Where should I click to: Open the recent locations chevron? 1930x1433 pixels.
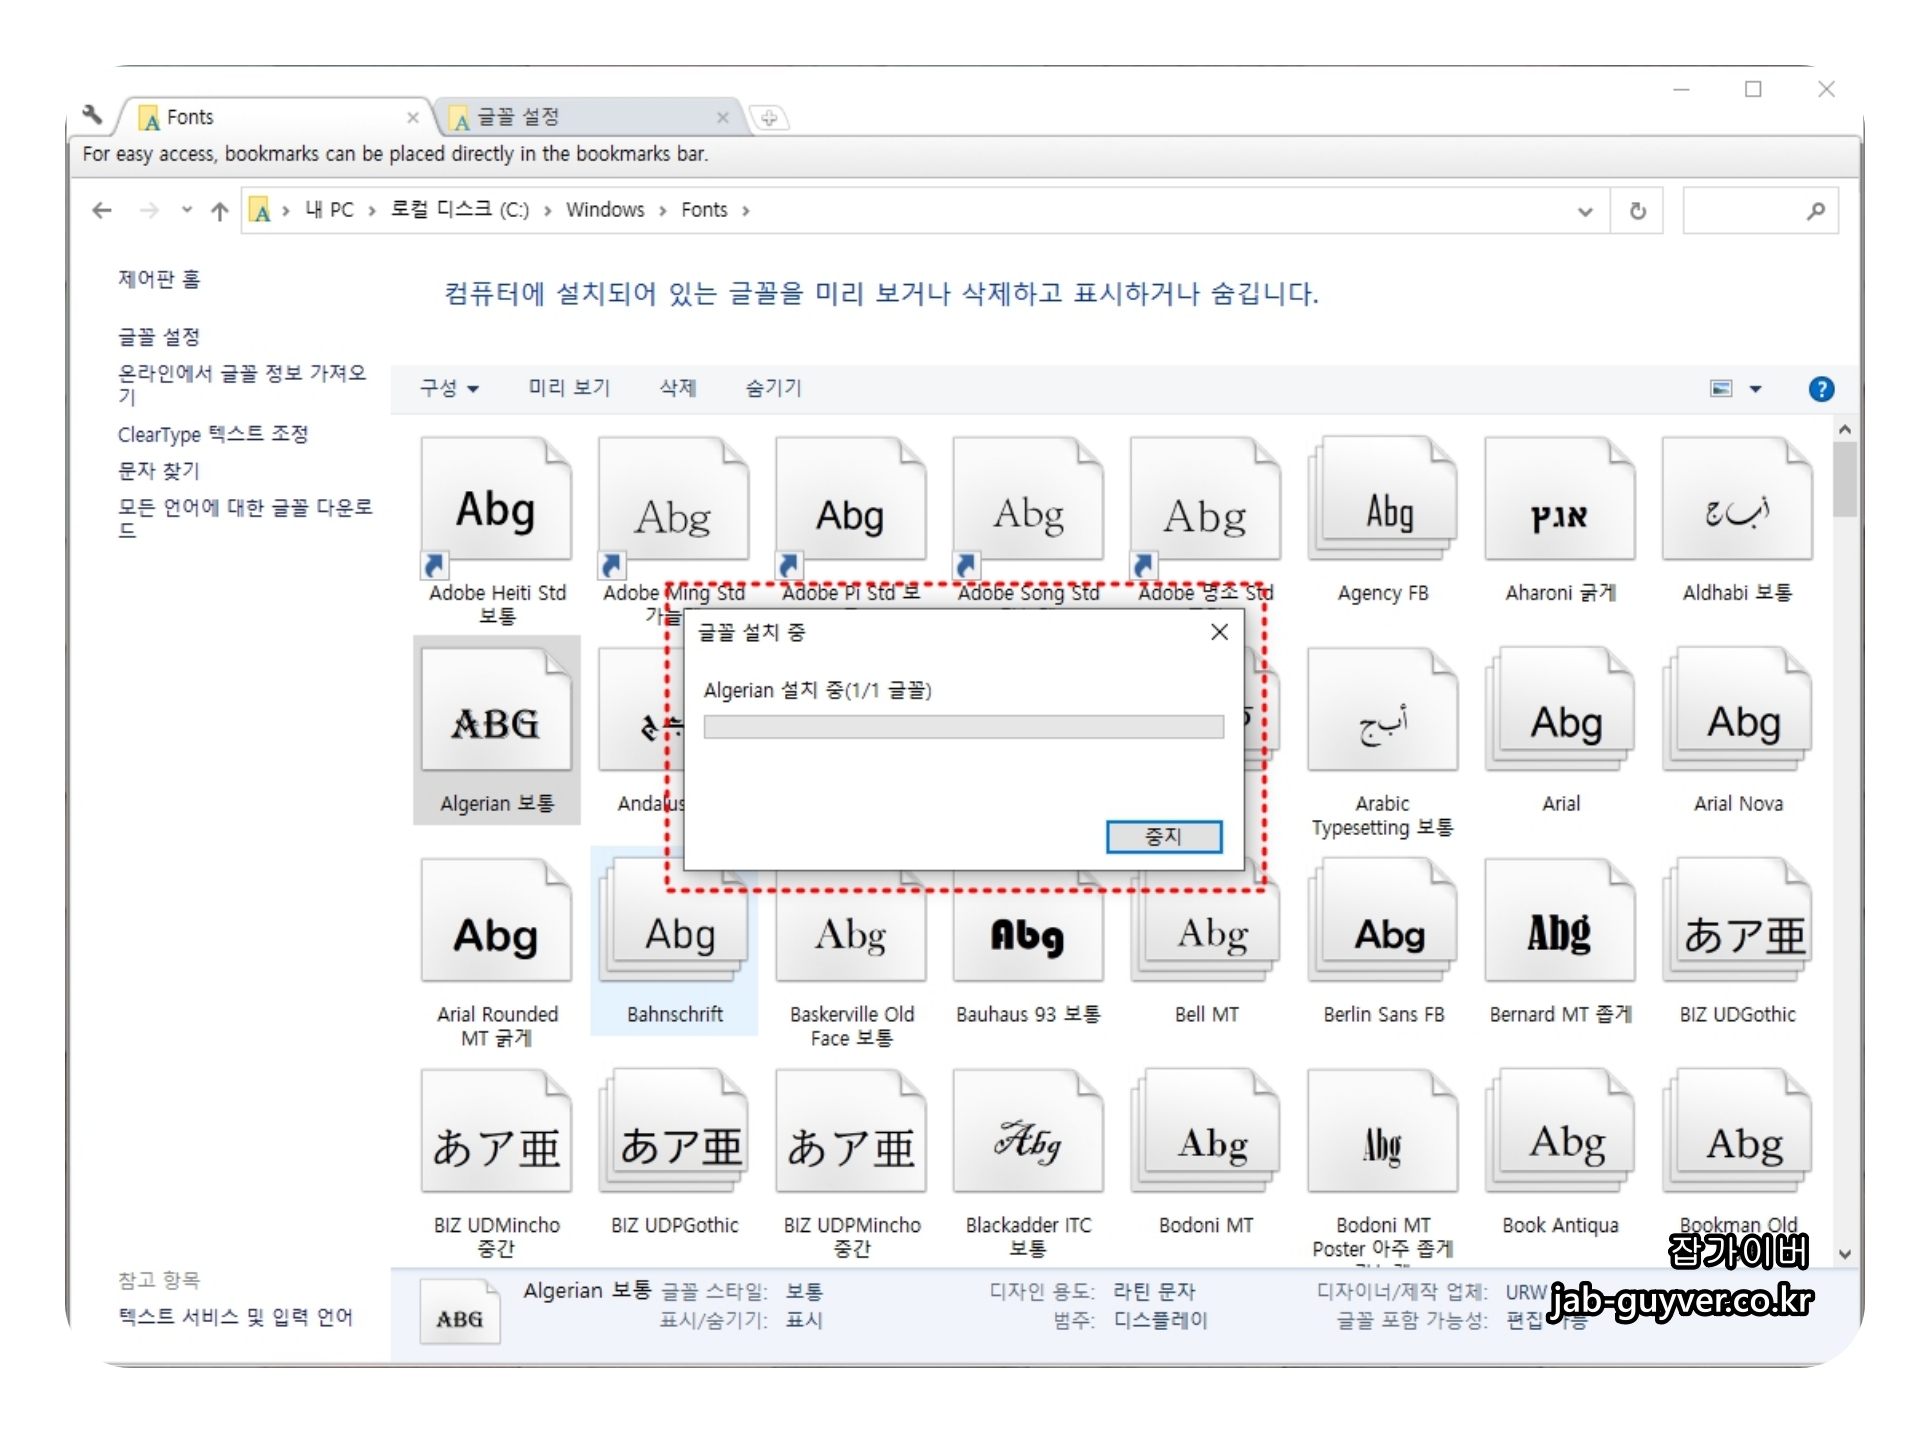click(186, 210)
